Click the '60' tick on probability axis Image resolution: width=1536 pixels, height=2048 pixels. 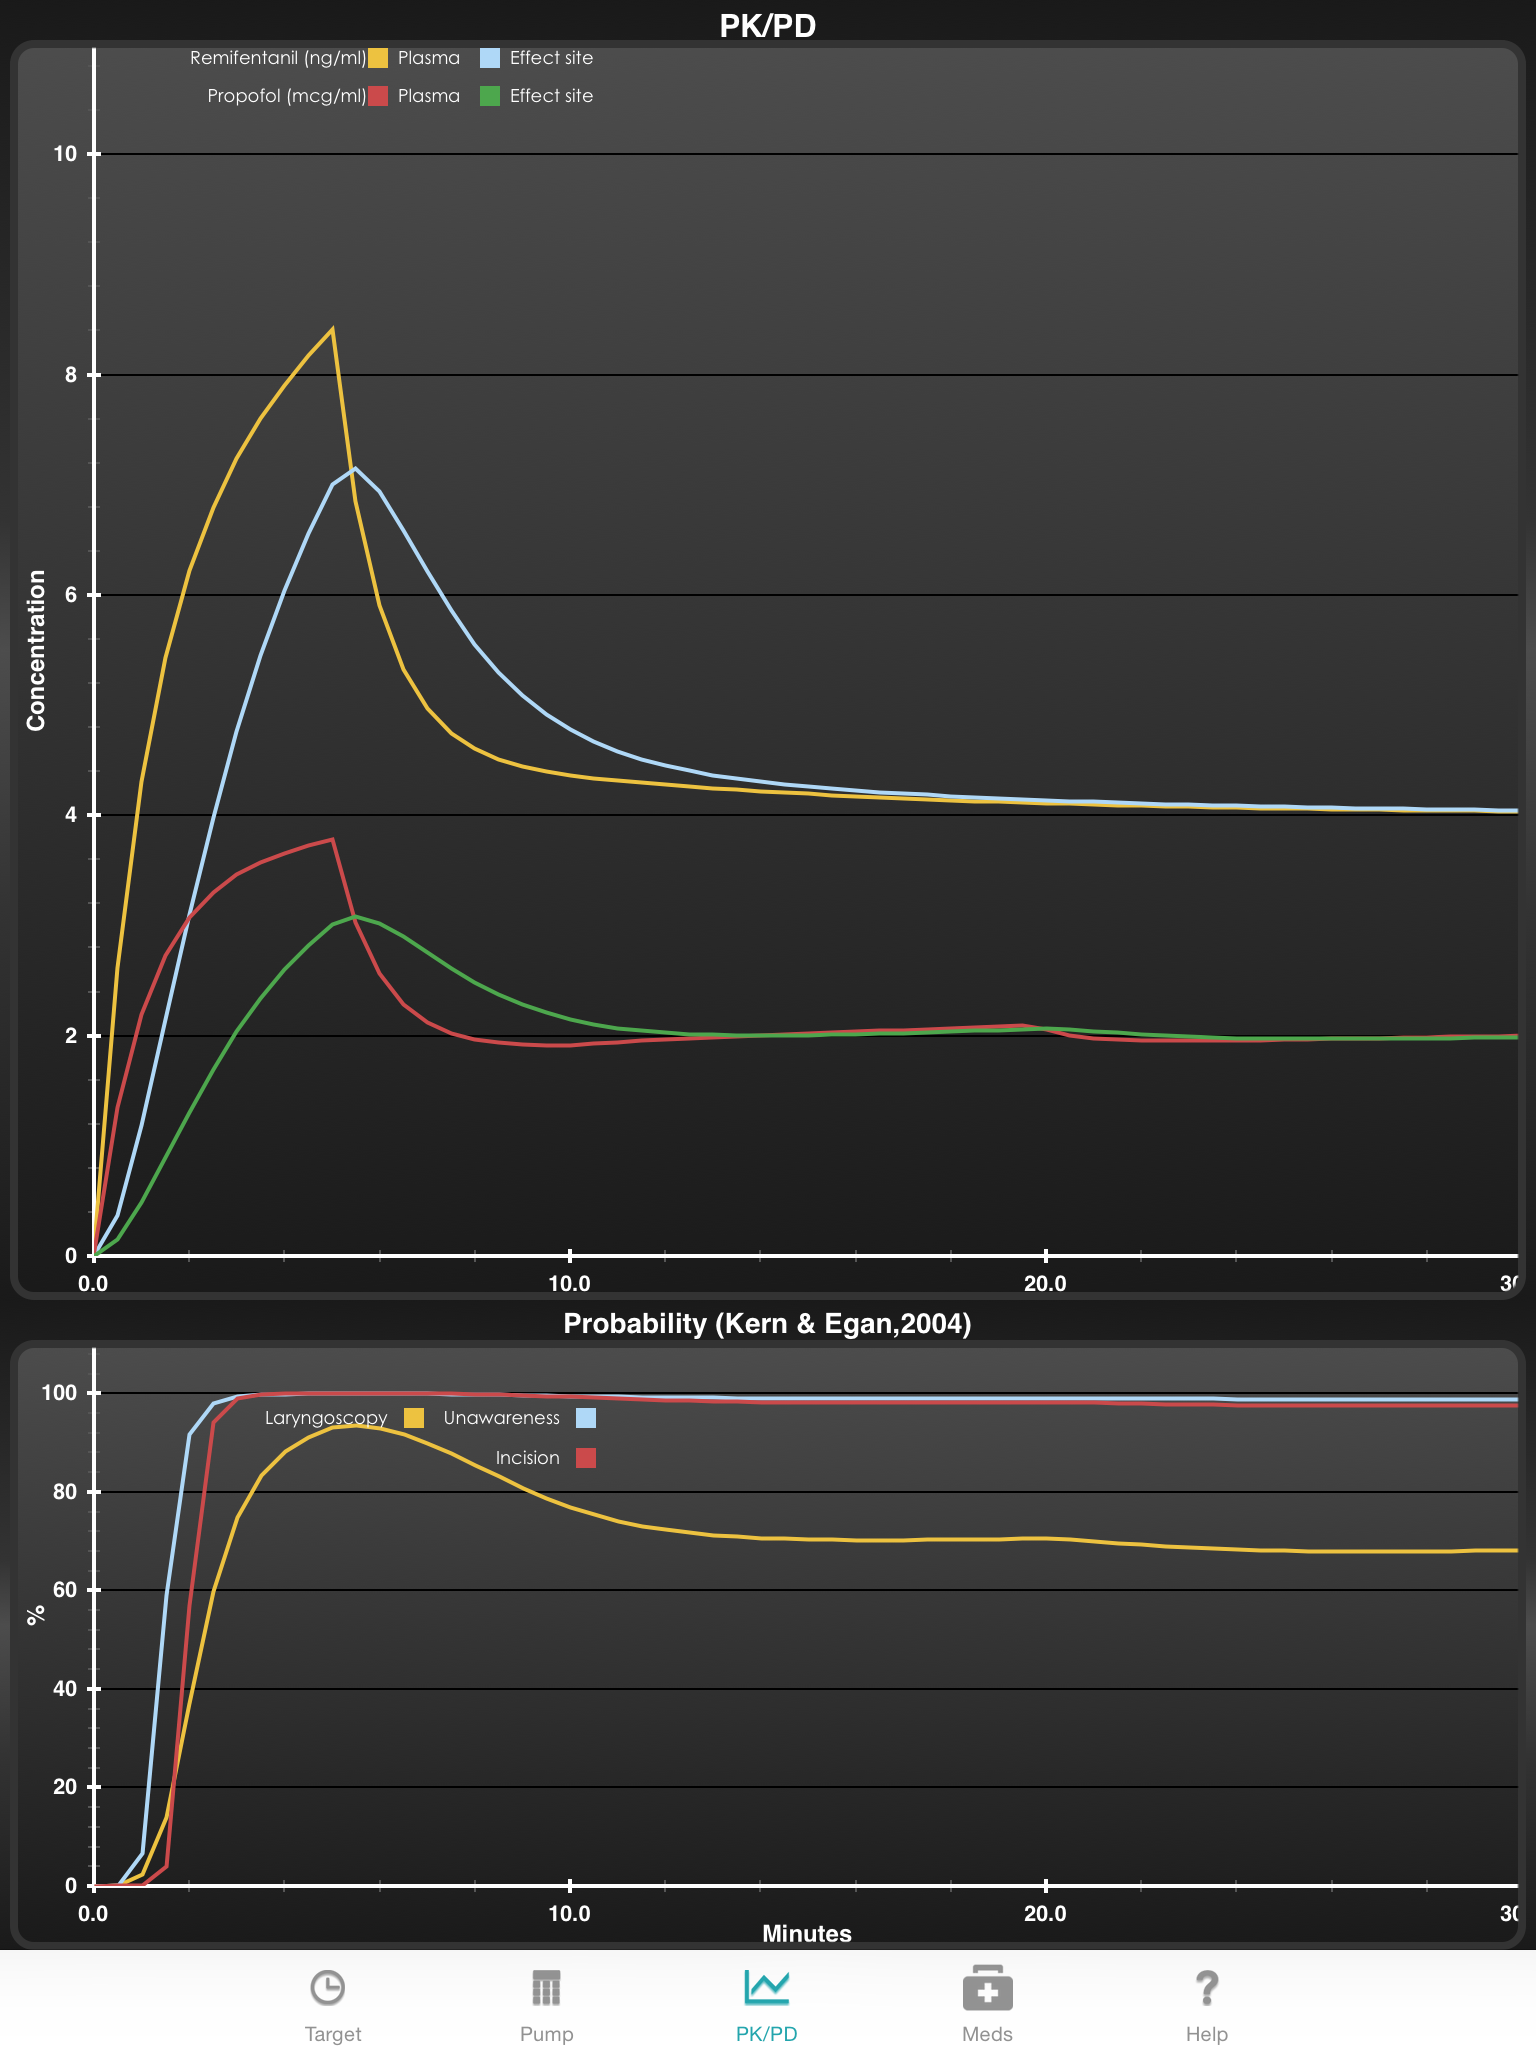coord(65,1589)
